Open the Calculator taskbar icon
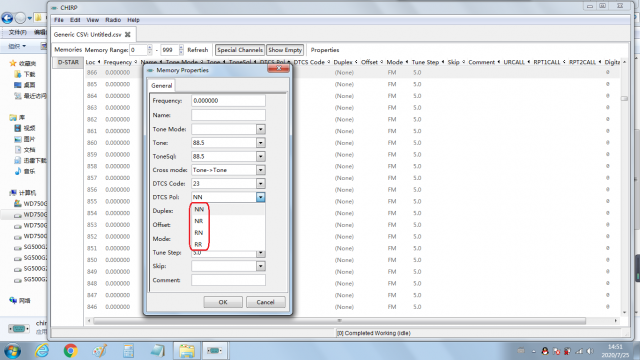 129,351
